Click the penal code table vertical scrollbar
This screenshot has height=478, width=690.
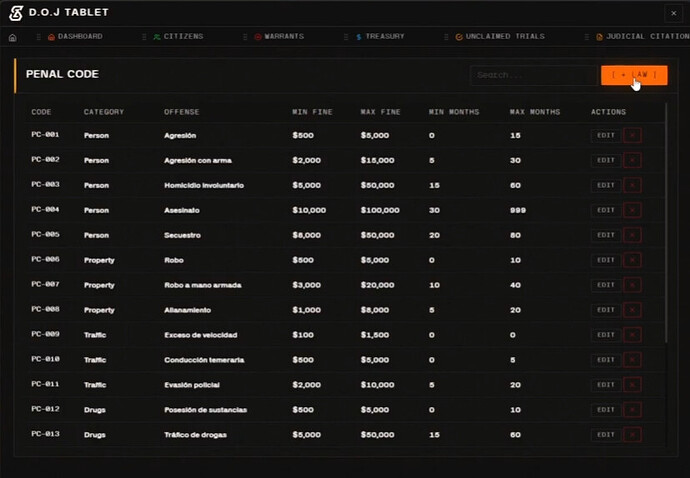(666, 222)
